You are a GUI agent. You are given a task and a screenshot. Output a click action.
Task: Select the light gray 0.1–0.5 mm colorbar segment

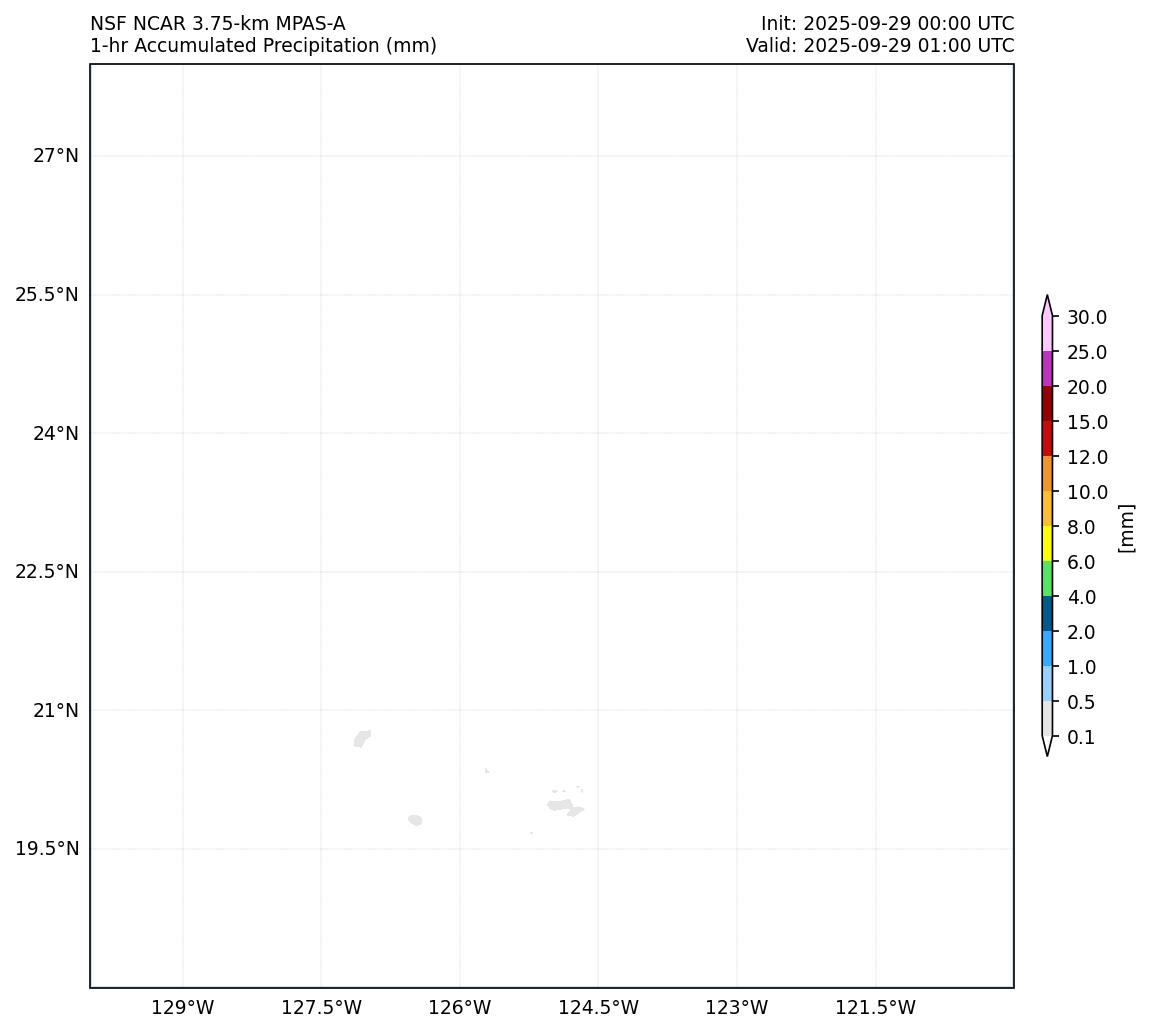(1047, 719)
